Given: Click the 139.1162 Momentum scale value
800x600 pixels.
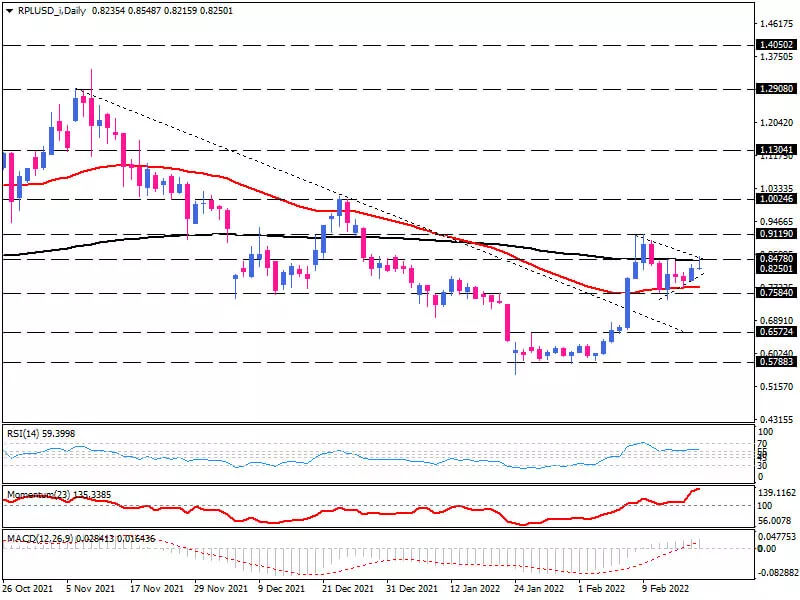Looking at the screenshot, I should pos(777,493).
